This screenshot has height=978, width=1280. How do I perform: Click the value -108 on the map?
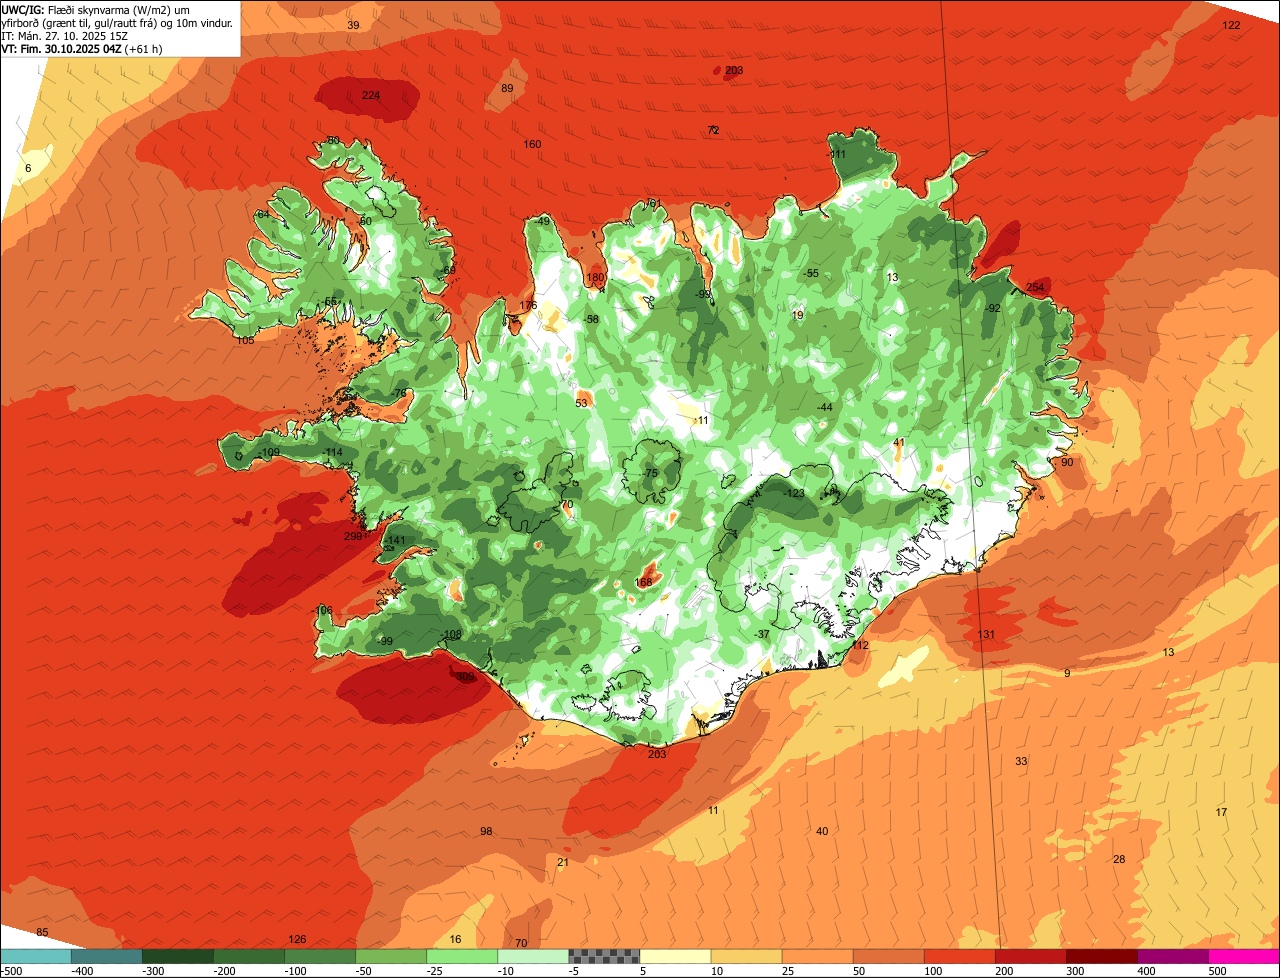point(451,634)
